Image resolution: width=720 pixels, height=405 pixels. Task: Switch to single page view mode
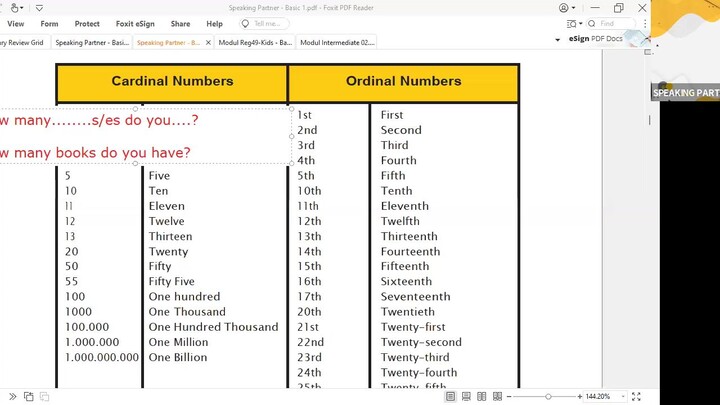point(451,397)
